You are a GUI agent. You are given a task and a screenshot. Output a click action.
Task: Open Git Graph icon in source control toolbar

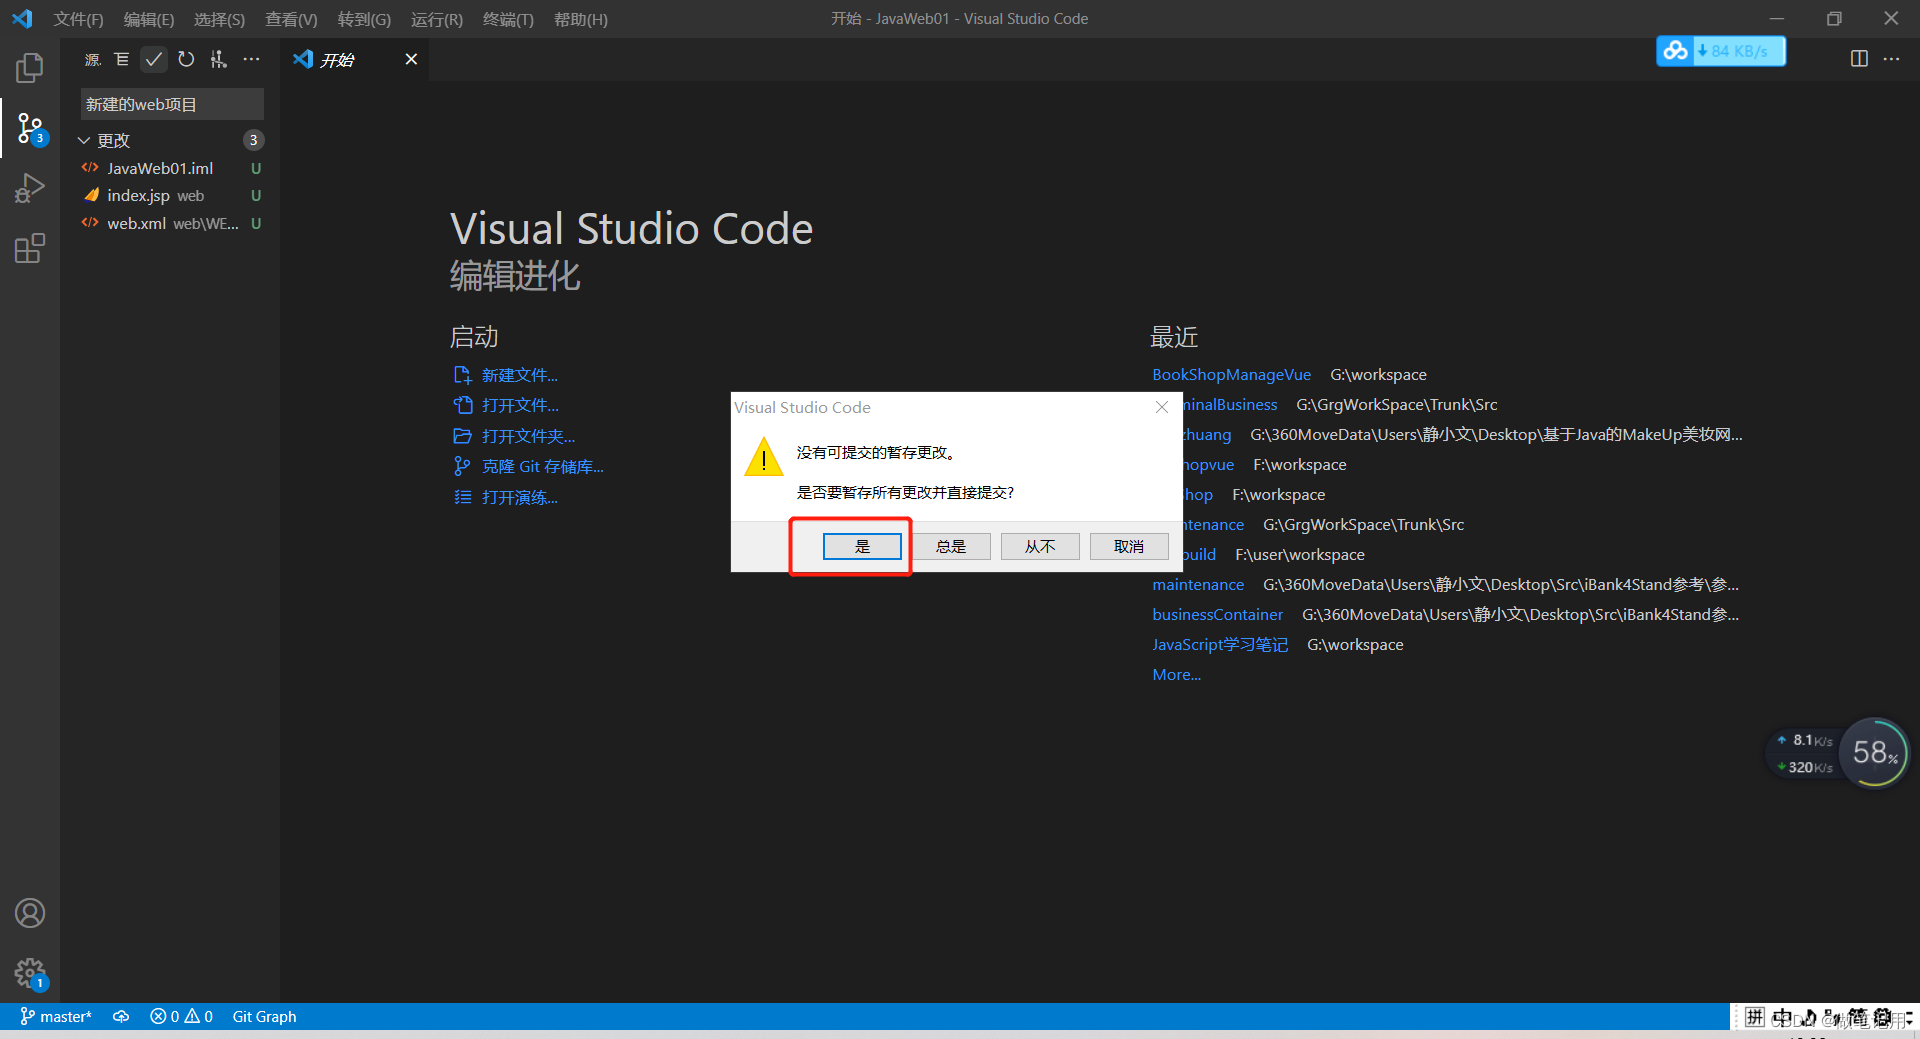tap(218, 60)
